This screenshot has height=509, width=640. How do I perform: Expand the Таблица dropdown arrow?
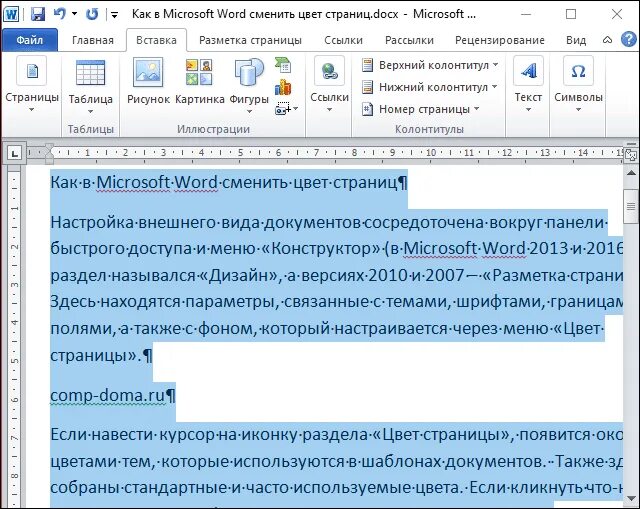pyautogui.click(x=90, y=111)
